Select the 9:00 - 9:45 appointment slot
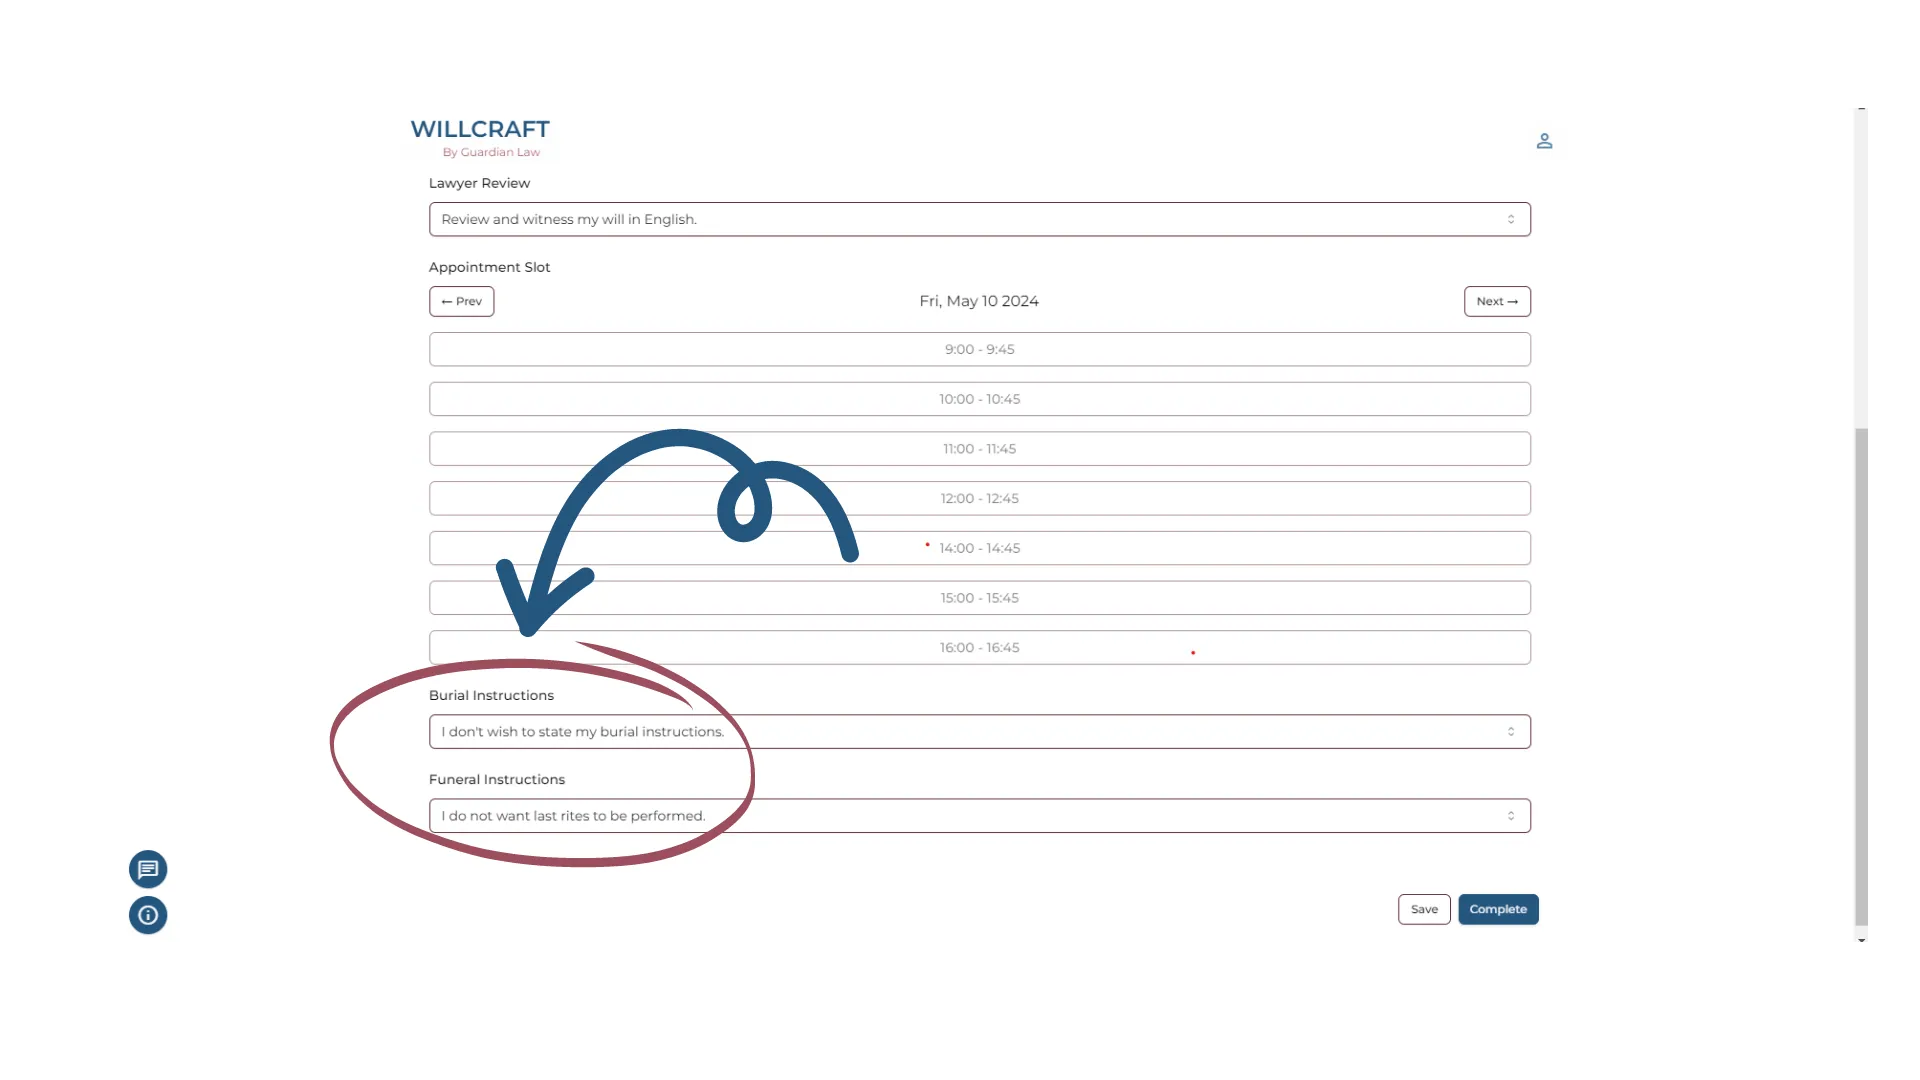The width and height of the screenshot is (1920, 1080). pos(980,349)
